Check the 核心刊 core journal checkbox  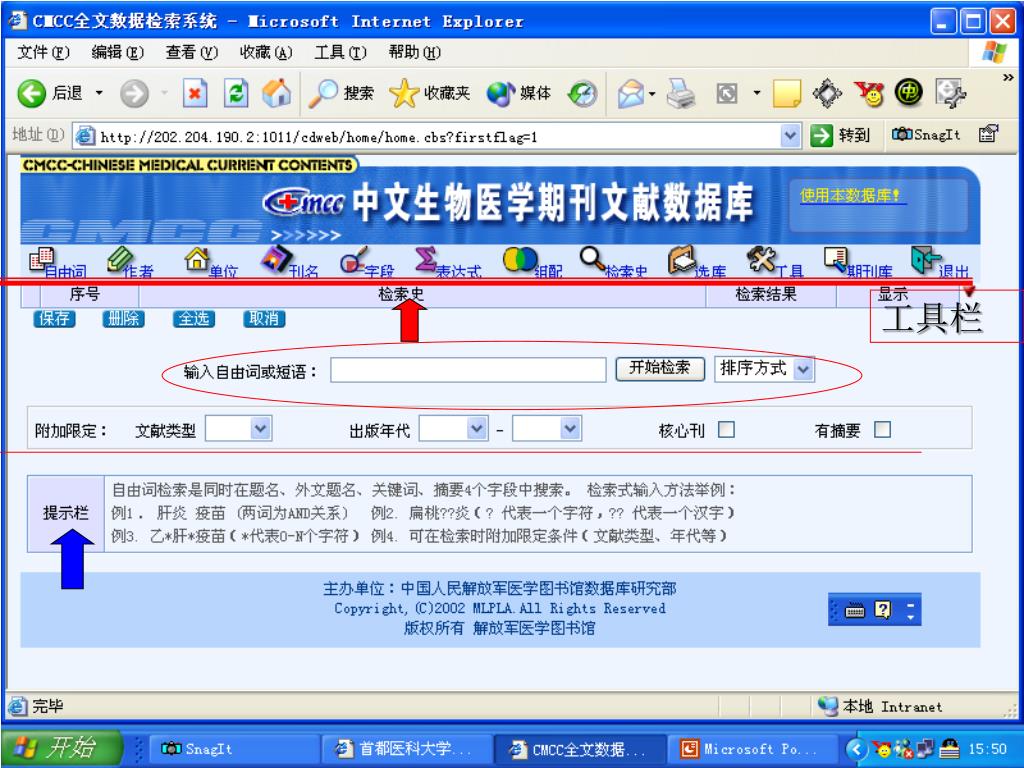pos(726,429)
